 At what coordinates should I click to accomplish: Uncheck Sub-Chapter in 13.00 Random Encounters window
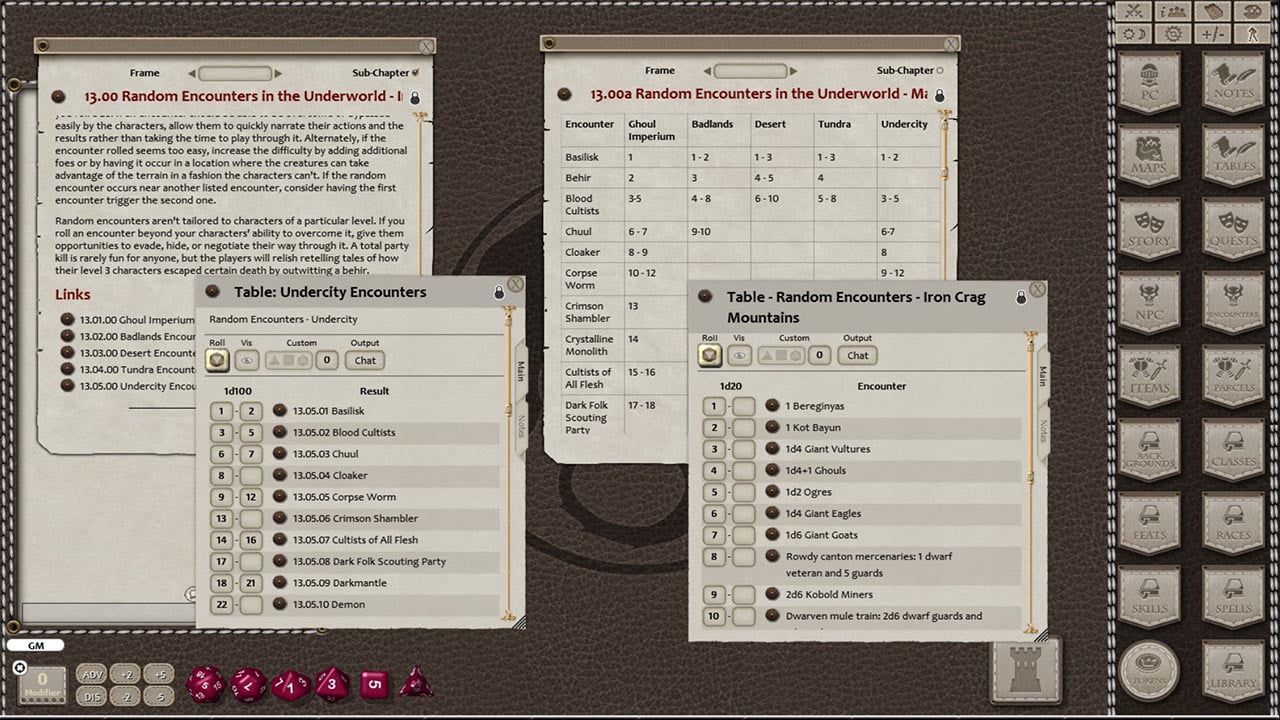[x=416, y=72]
